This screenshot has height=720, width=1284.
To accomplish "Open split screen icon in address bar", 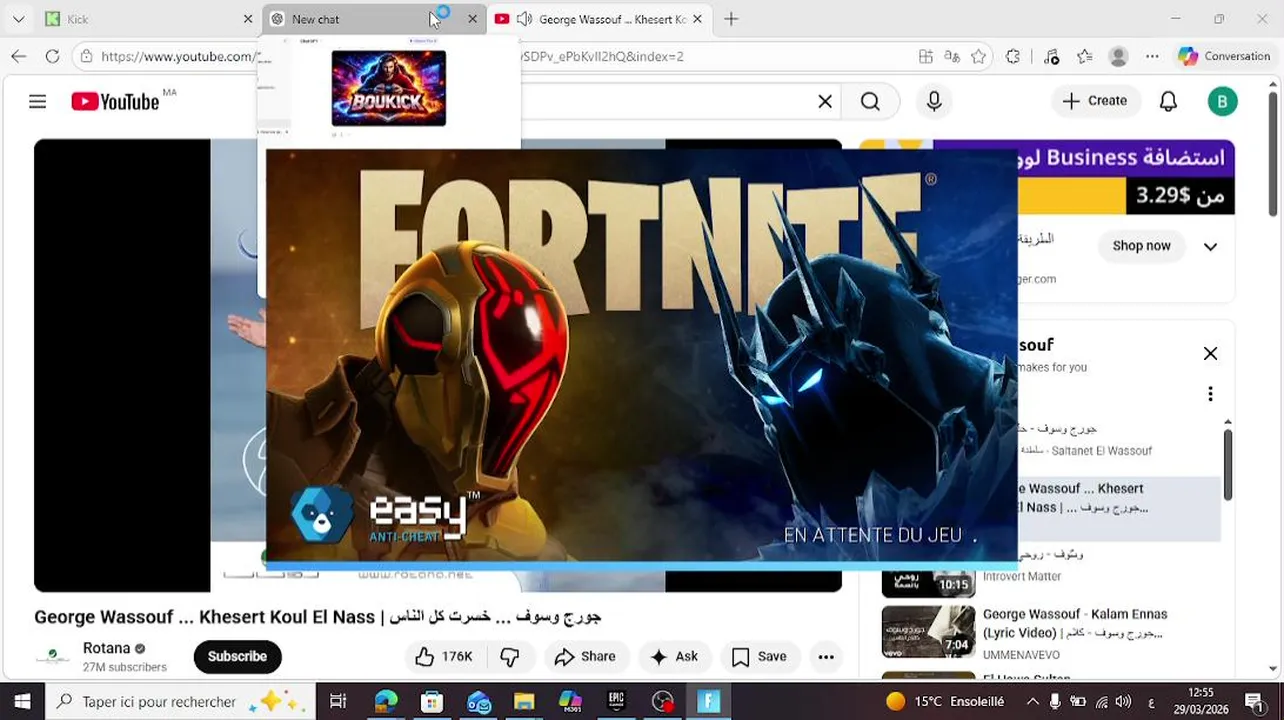I will click(x=926, y=57).
